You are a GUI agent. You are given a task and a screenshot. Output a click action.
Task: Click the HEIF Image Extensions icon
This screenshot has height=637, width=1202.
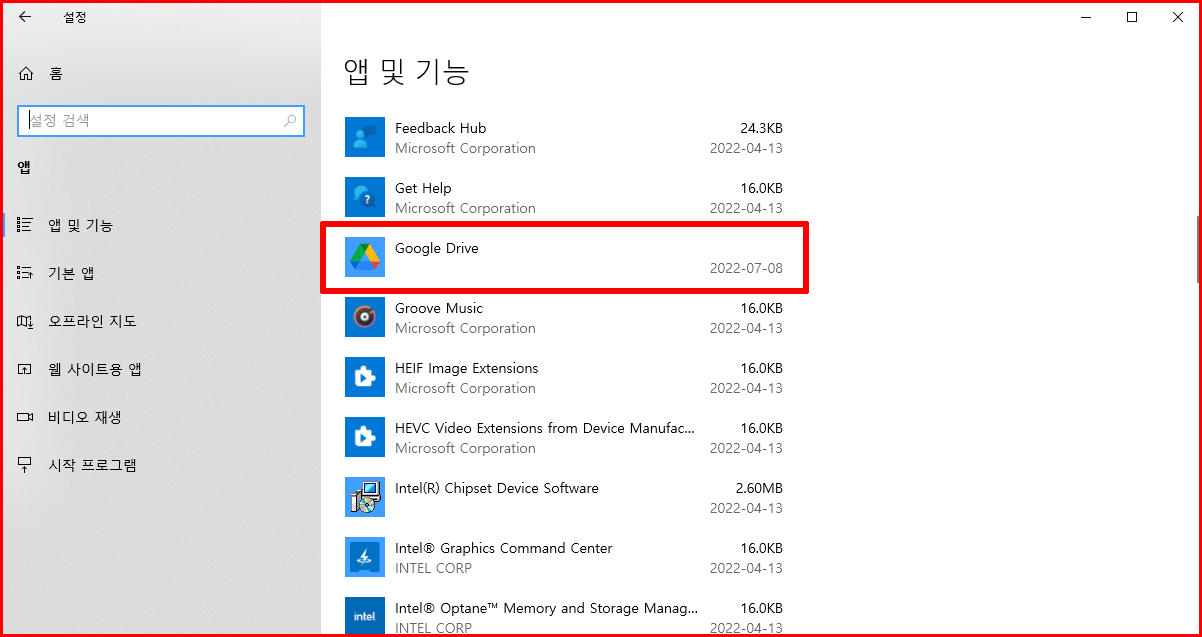(365, 377)
